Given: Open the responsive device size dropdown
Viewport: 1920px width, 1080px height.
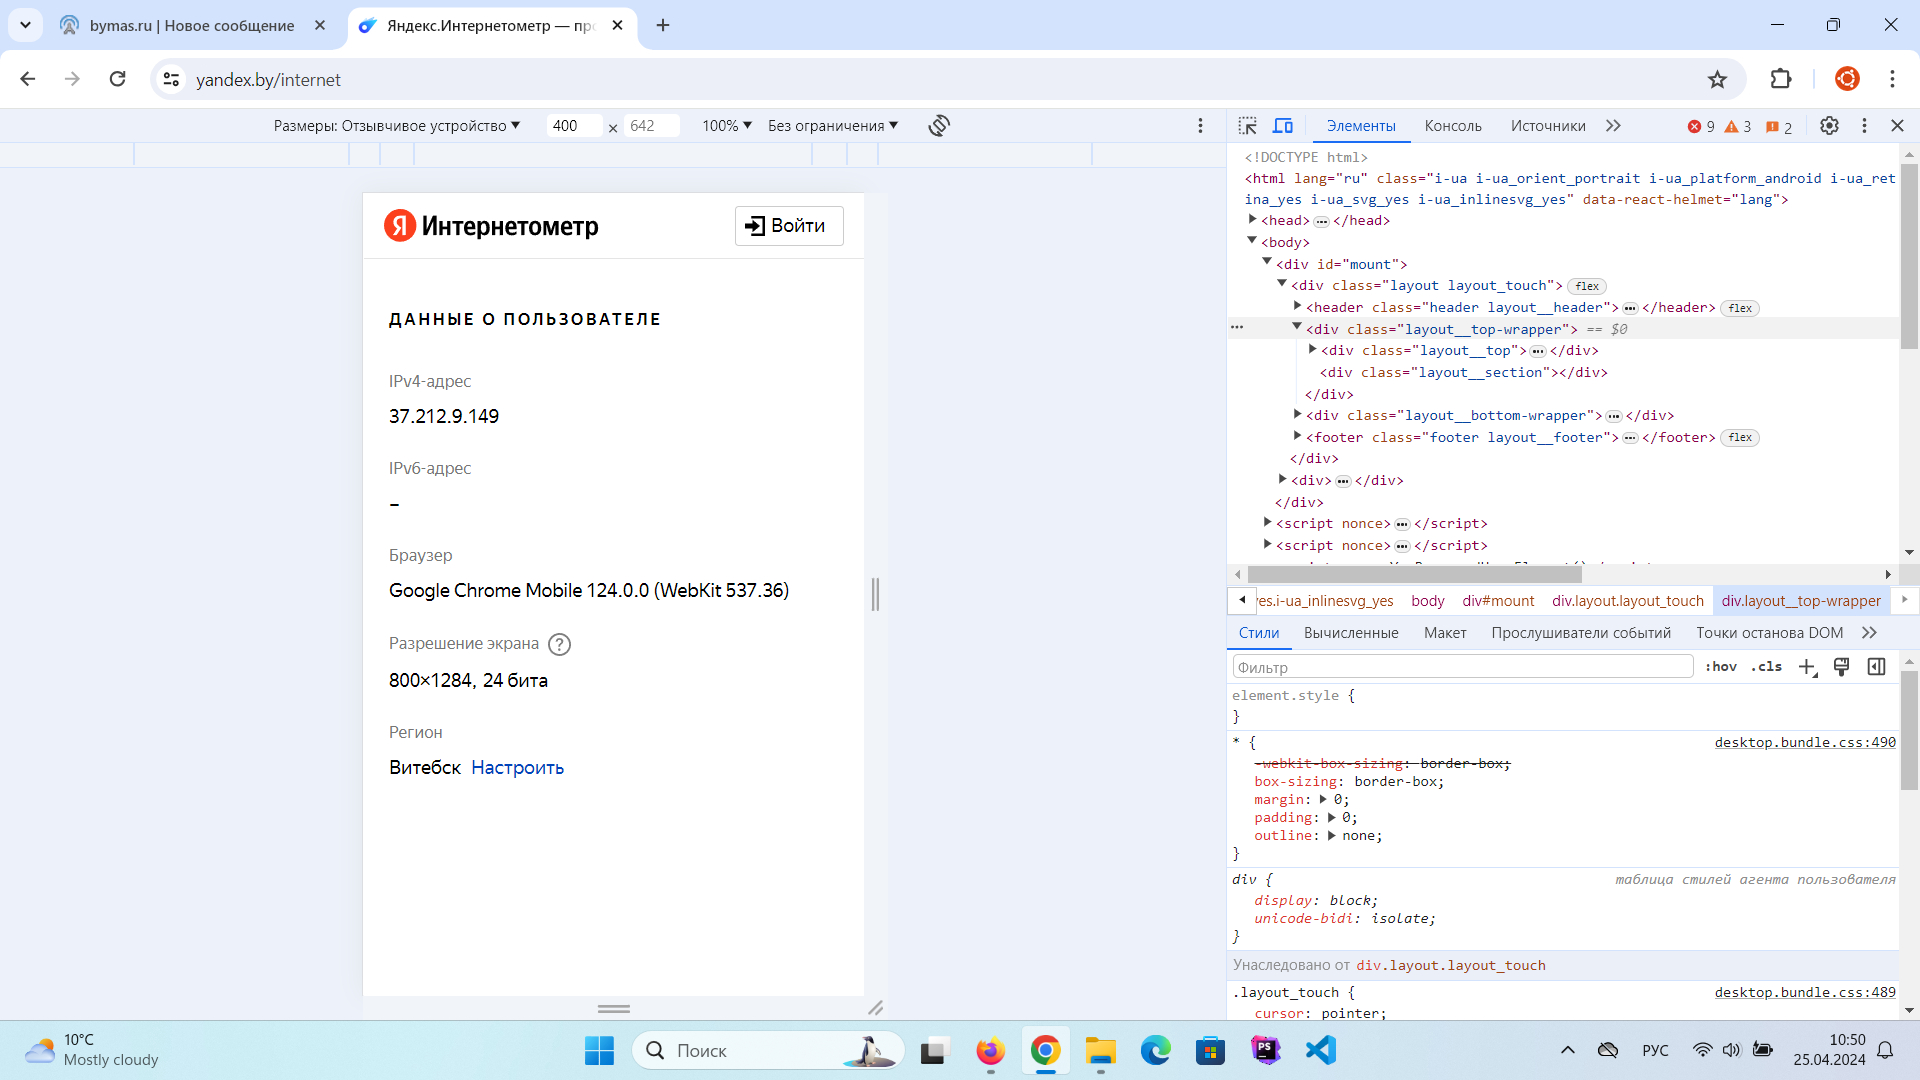Looking at the screenshot, I should [397, 126].
